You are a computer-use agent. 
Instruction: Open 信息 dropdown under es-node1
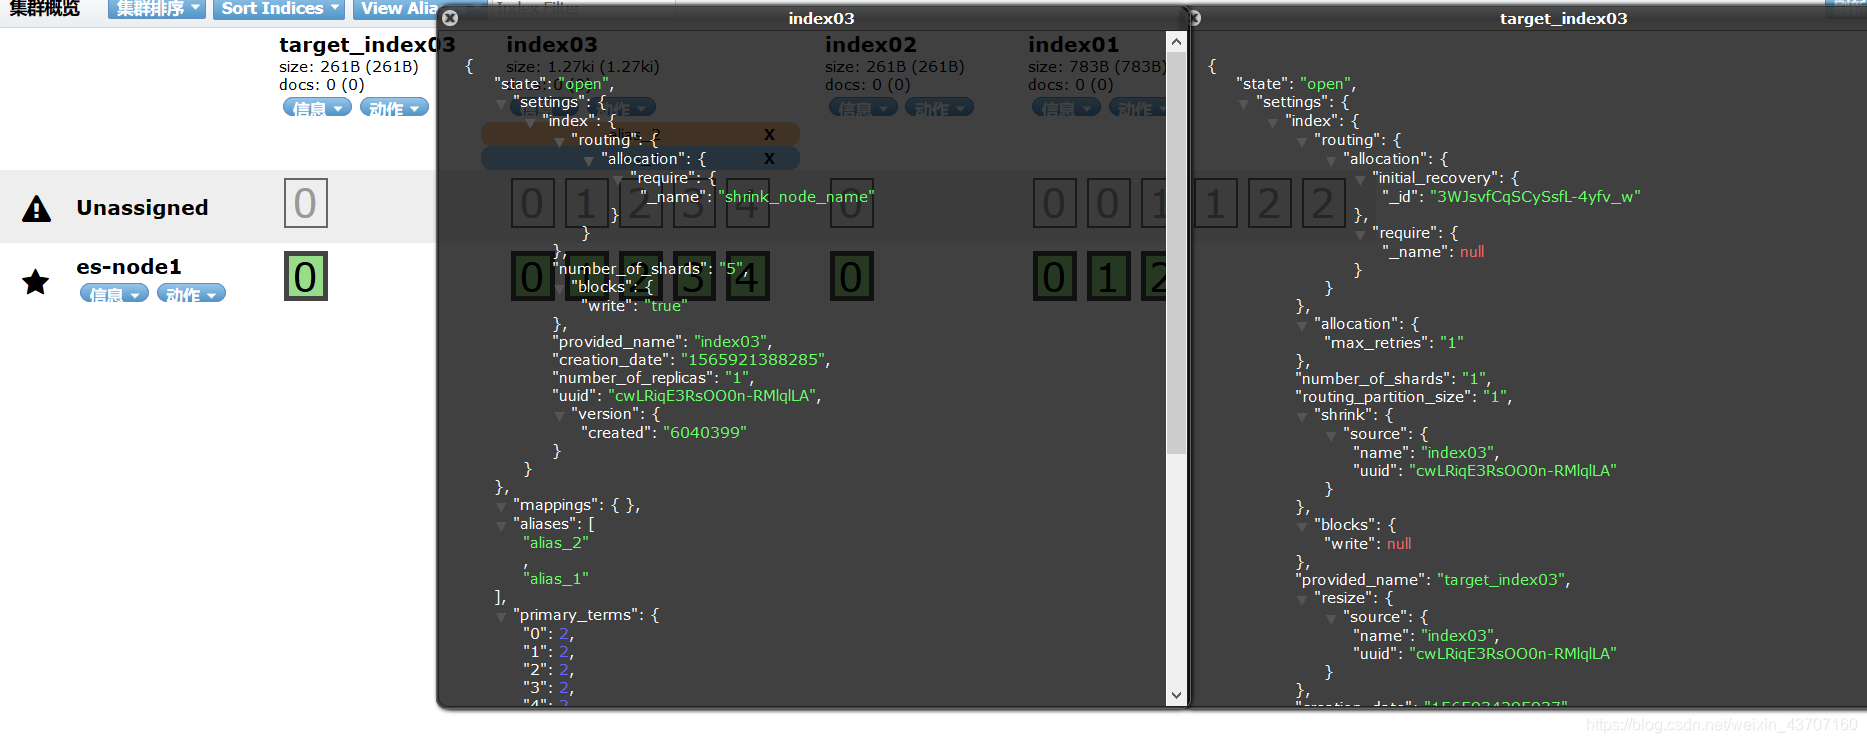[x=114, y=294]
